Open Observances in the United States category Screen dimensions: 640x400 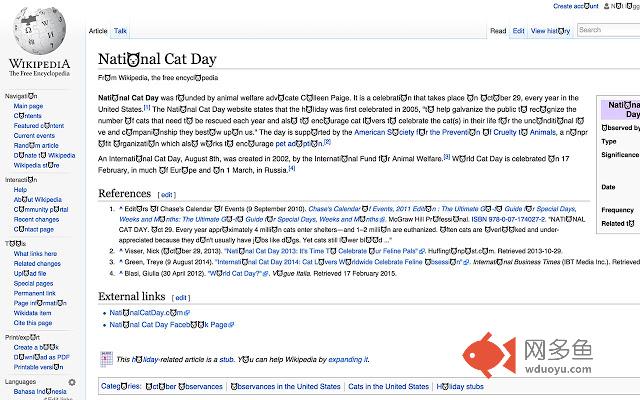pyautogui.click(x=285, y=387)
